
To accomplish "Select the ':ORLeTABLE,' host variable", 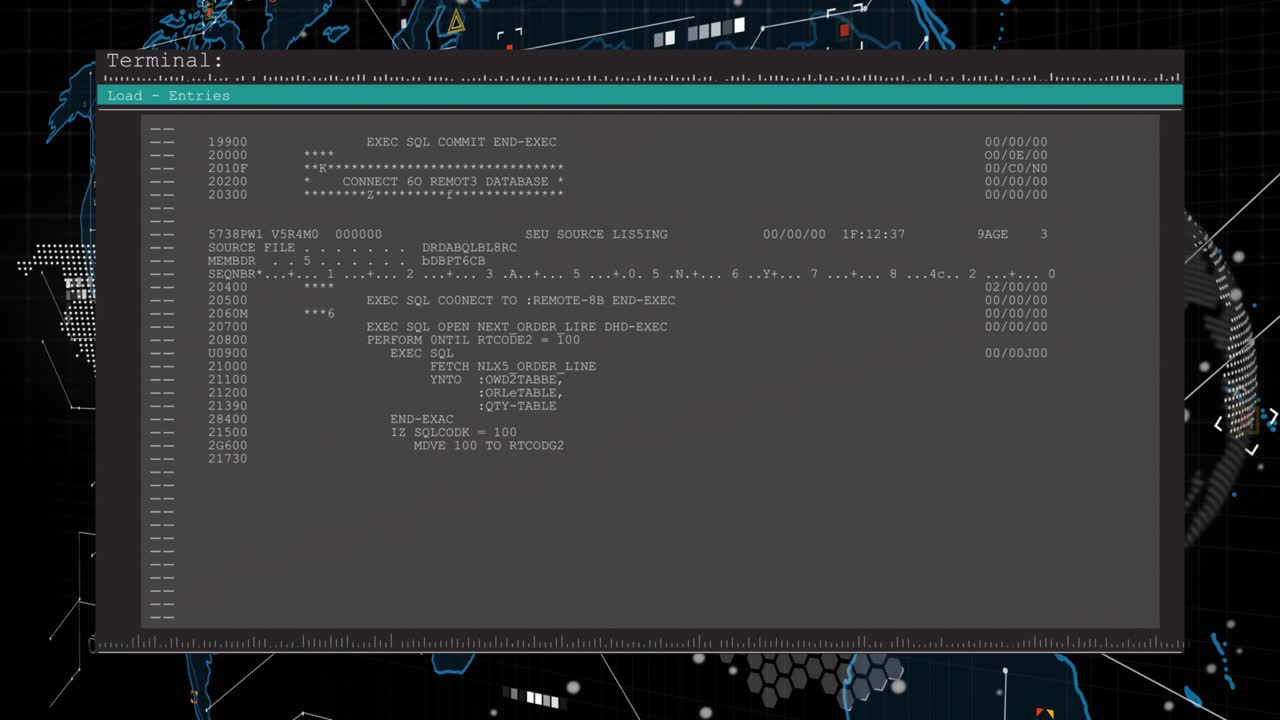I will (x=521, y=392).
